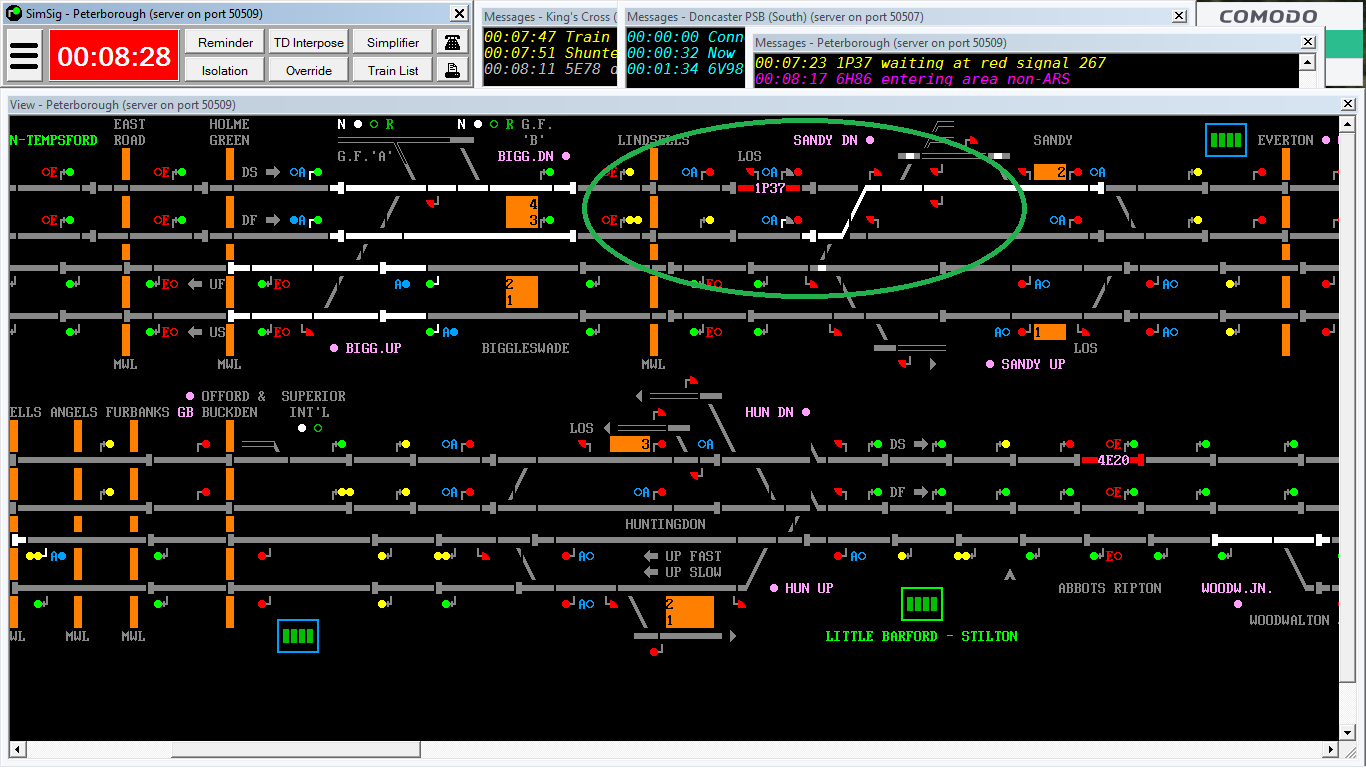Click Sandy orange platform 2 box
The height and width of the screenshot is (768, 1366).
[1050, 172]
